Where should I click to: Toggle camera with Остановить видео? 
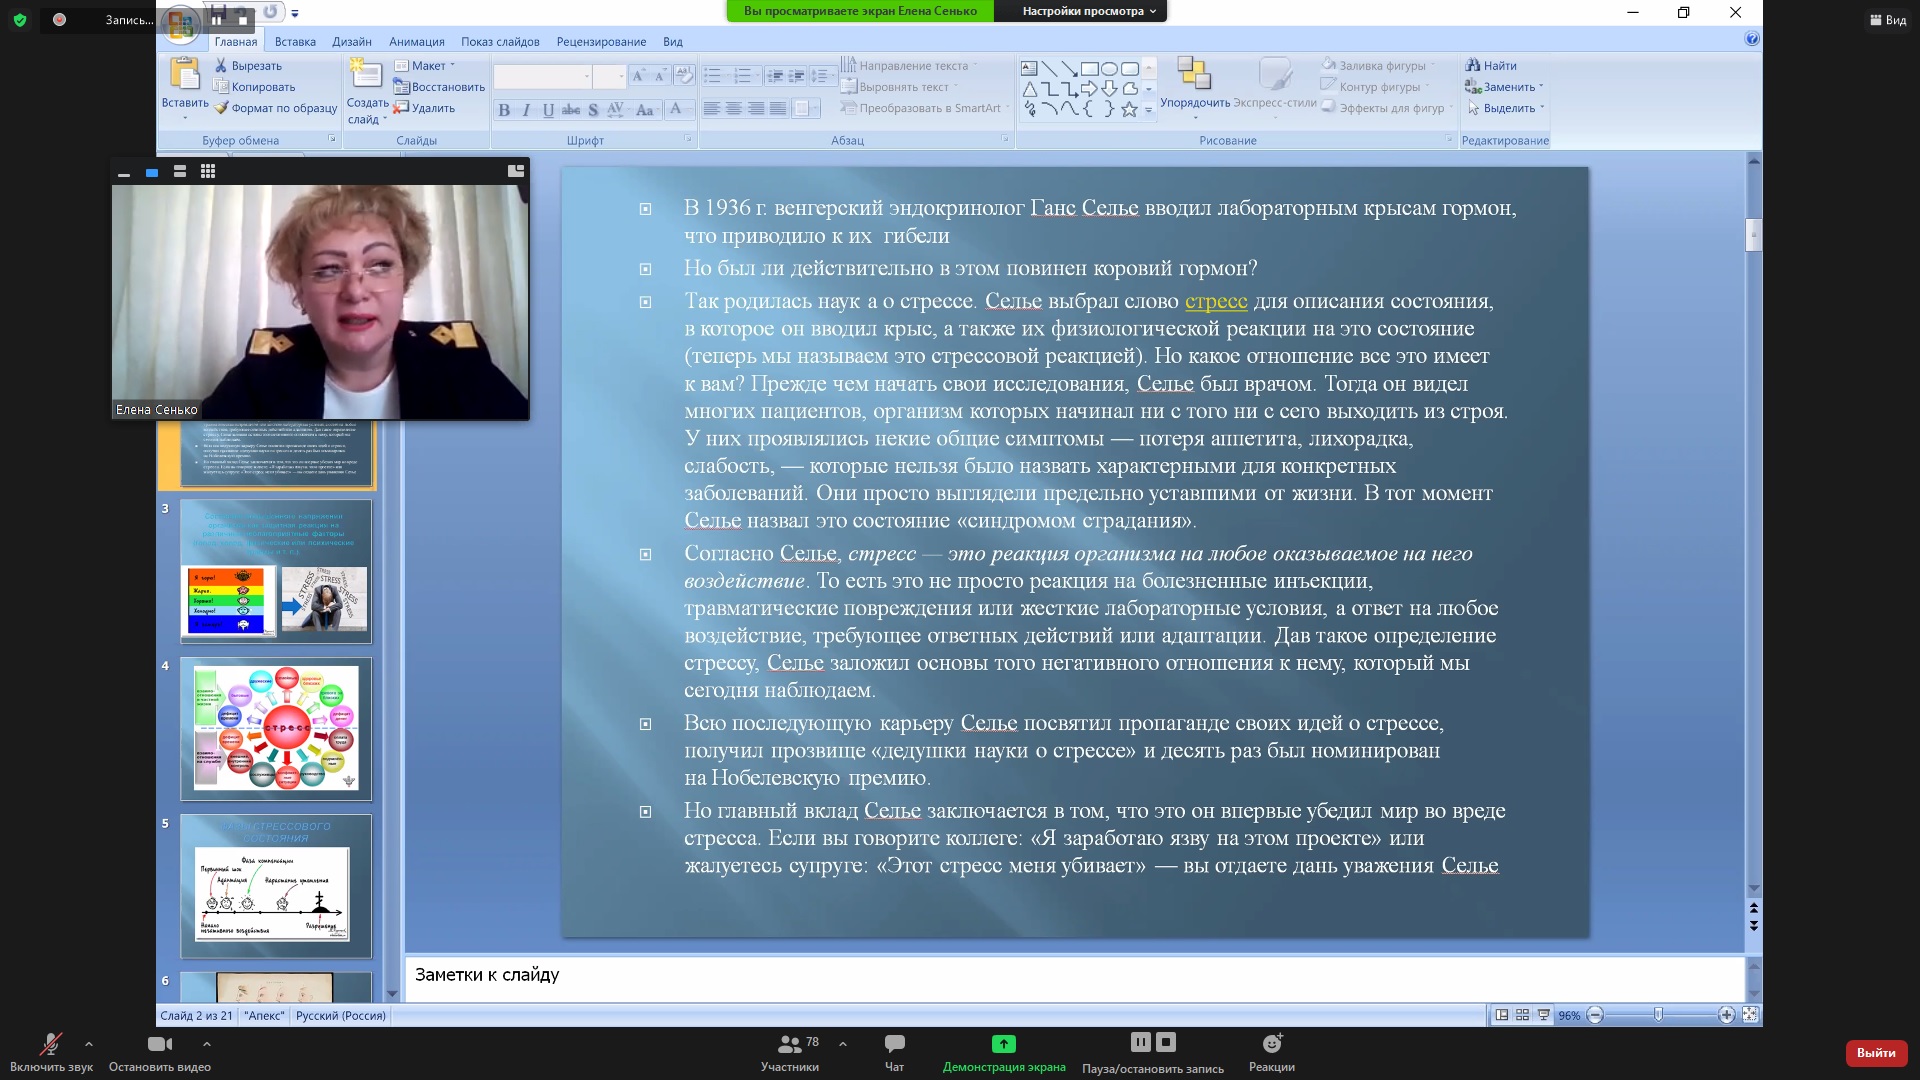(x=160, y=1053)
